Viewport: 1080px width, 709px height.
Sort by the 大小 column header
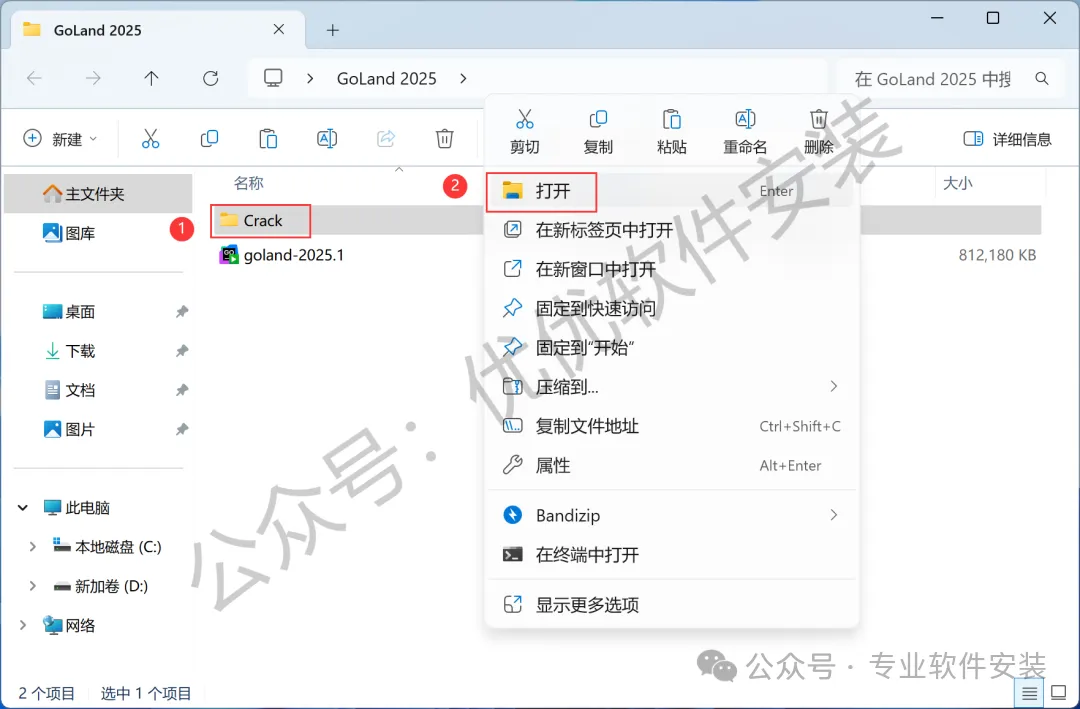coord(957,183)
